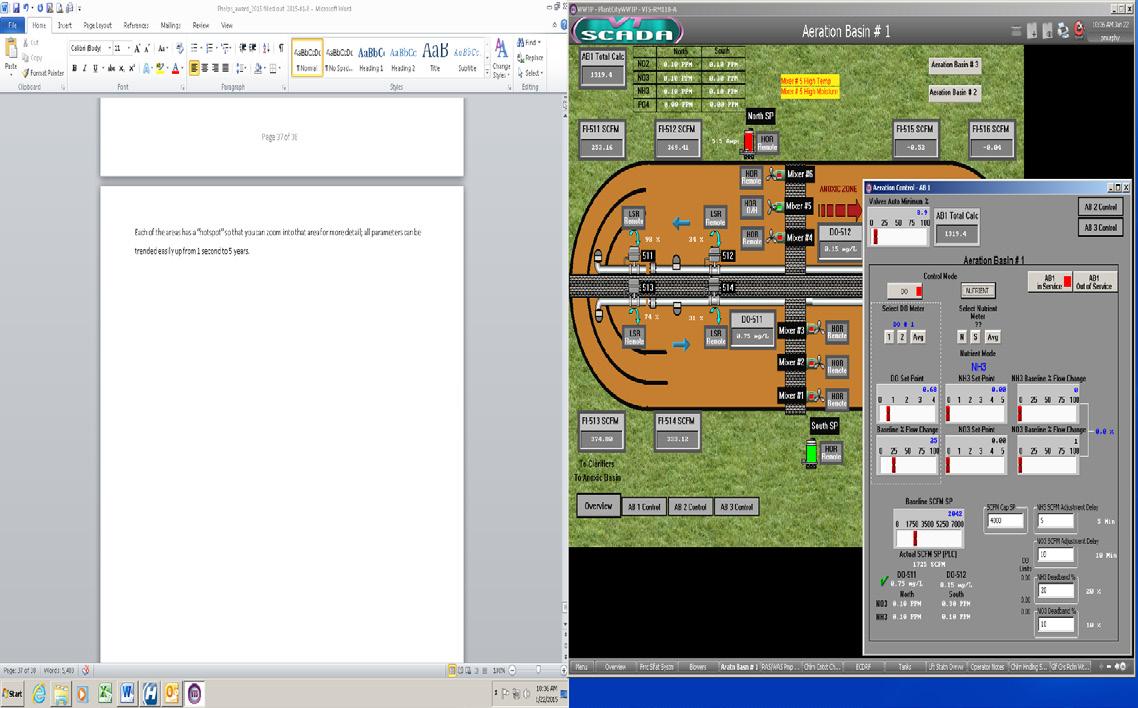Switch to the Mailings ribbon tab
1138x708 pixels.
[x=171, y=25]
